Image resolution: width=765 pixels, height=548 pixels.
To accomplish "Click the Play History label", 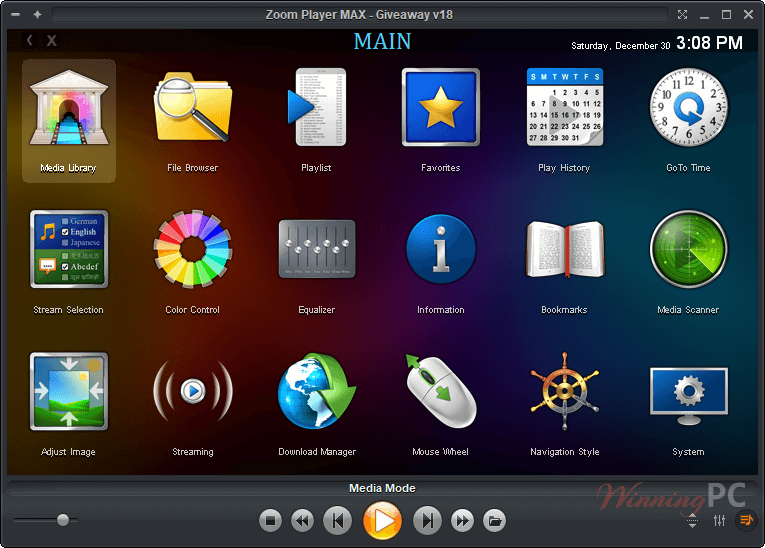I will click(564, 168).
